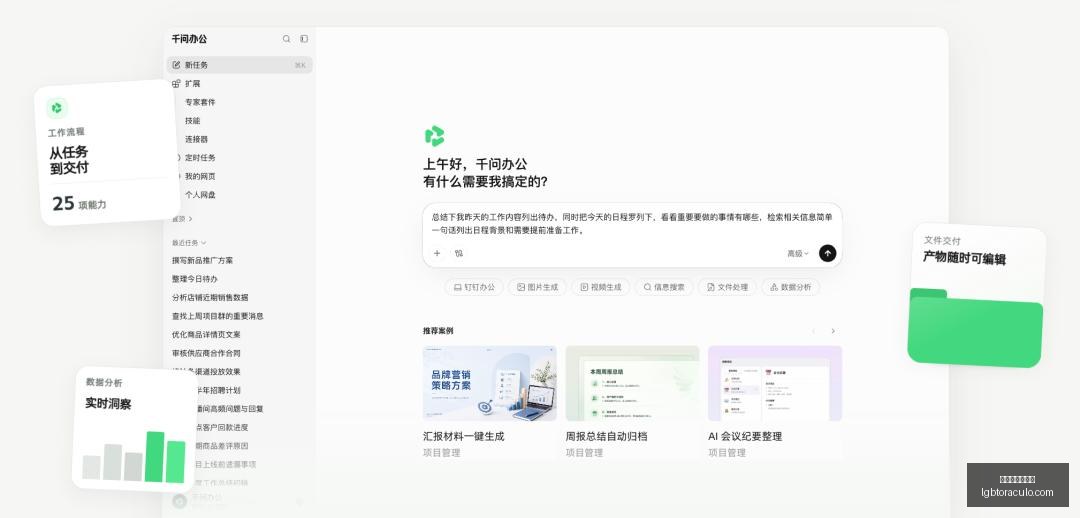Collapse the 最近任务 list

coord(189,242)
